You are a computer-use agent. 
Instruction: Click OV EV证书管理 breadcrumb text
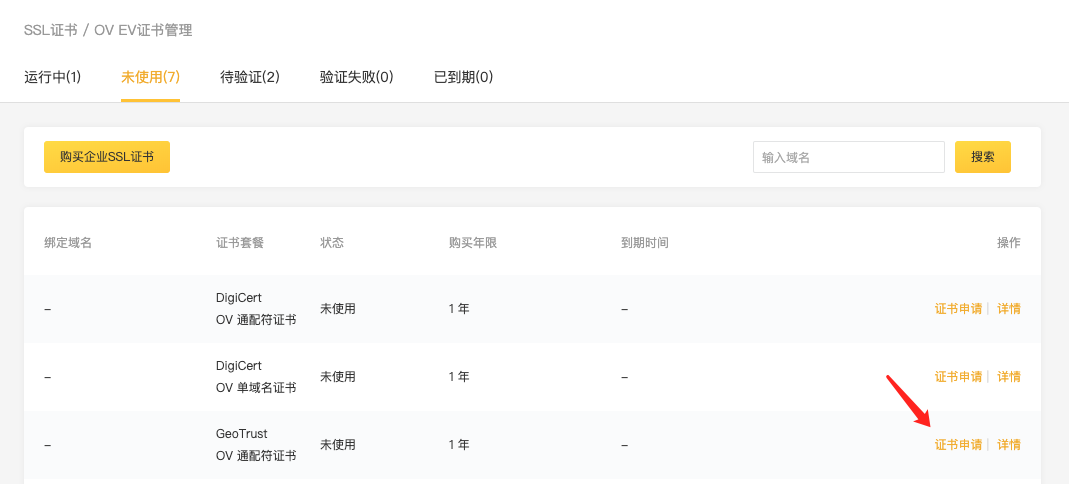click(143, 30)
